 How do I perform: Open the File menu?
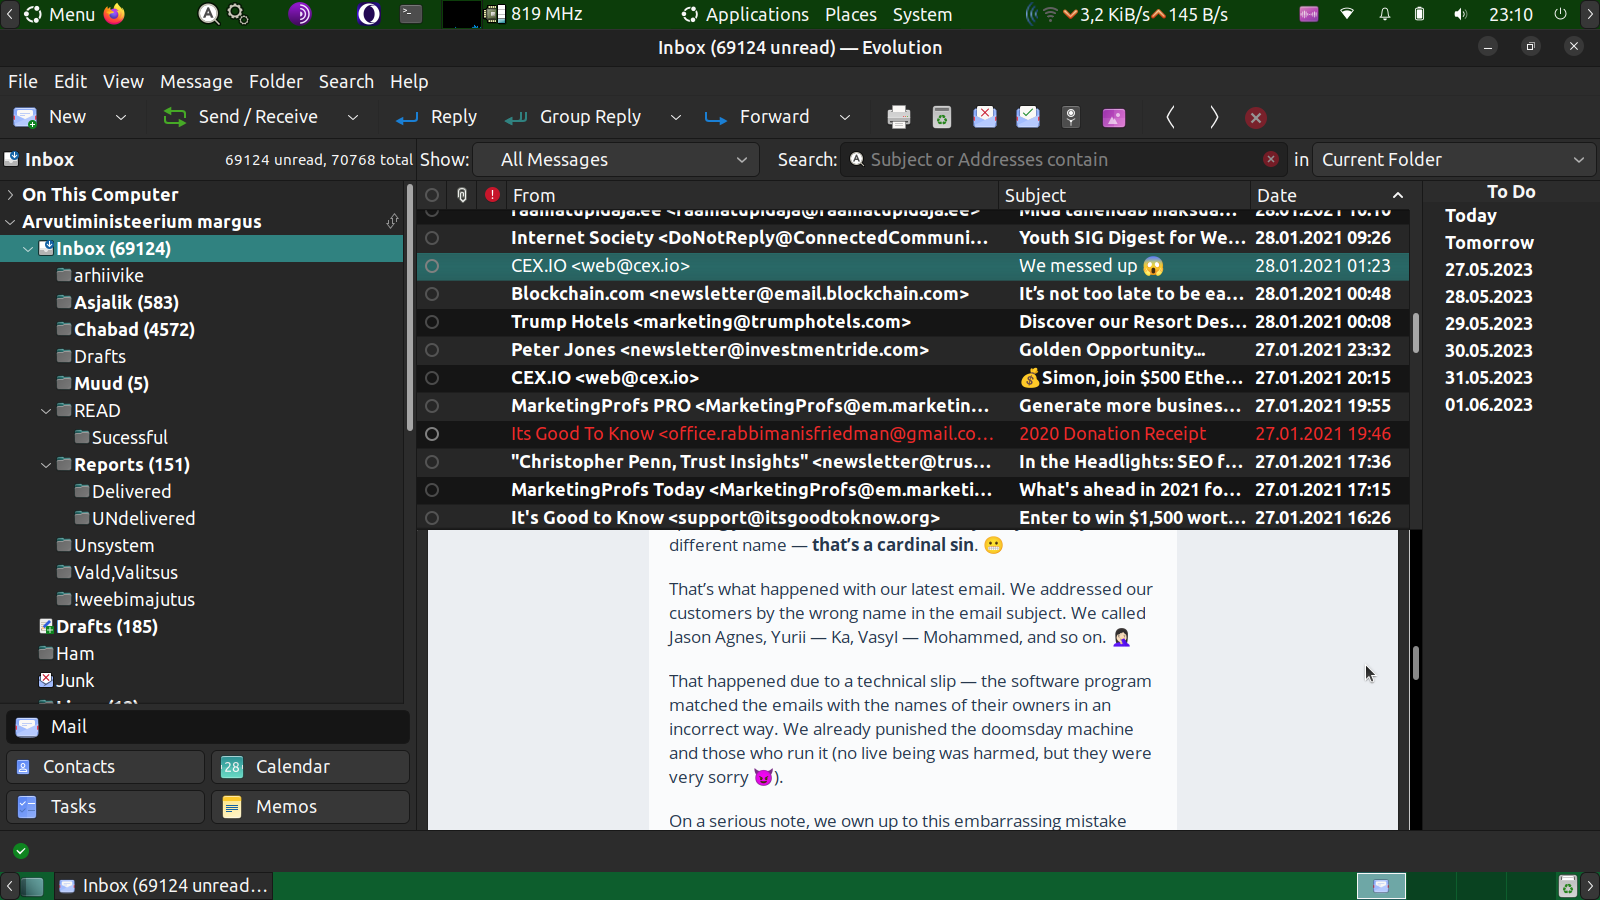point(23,82)
